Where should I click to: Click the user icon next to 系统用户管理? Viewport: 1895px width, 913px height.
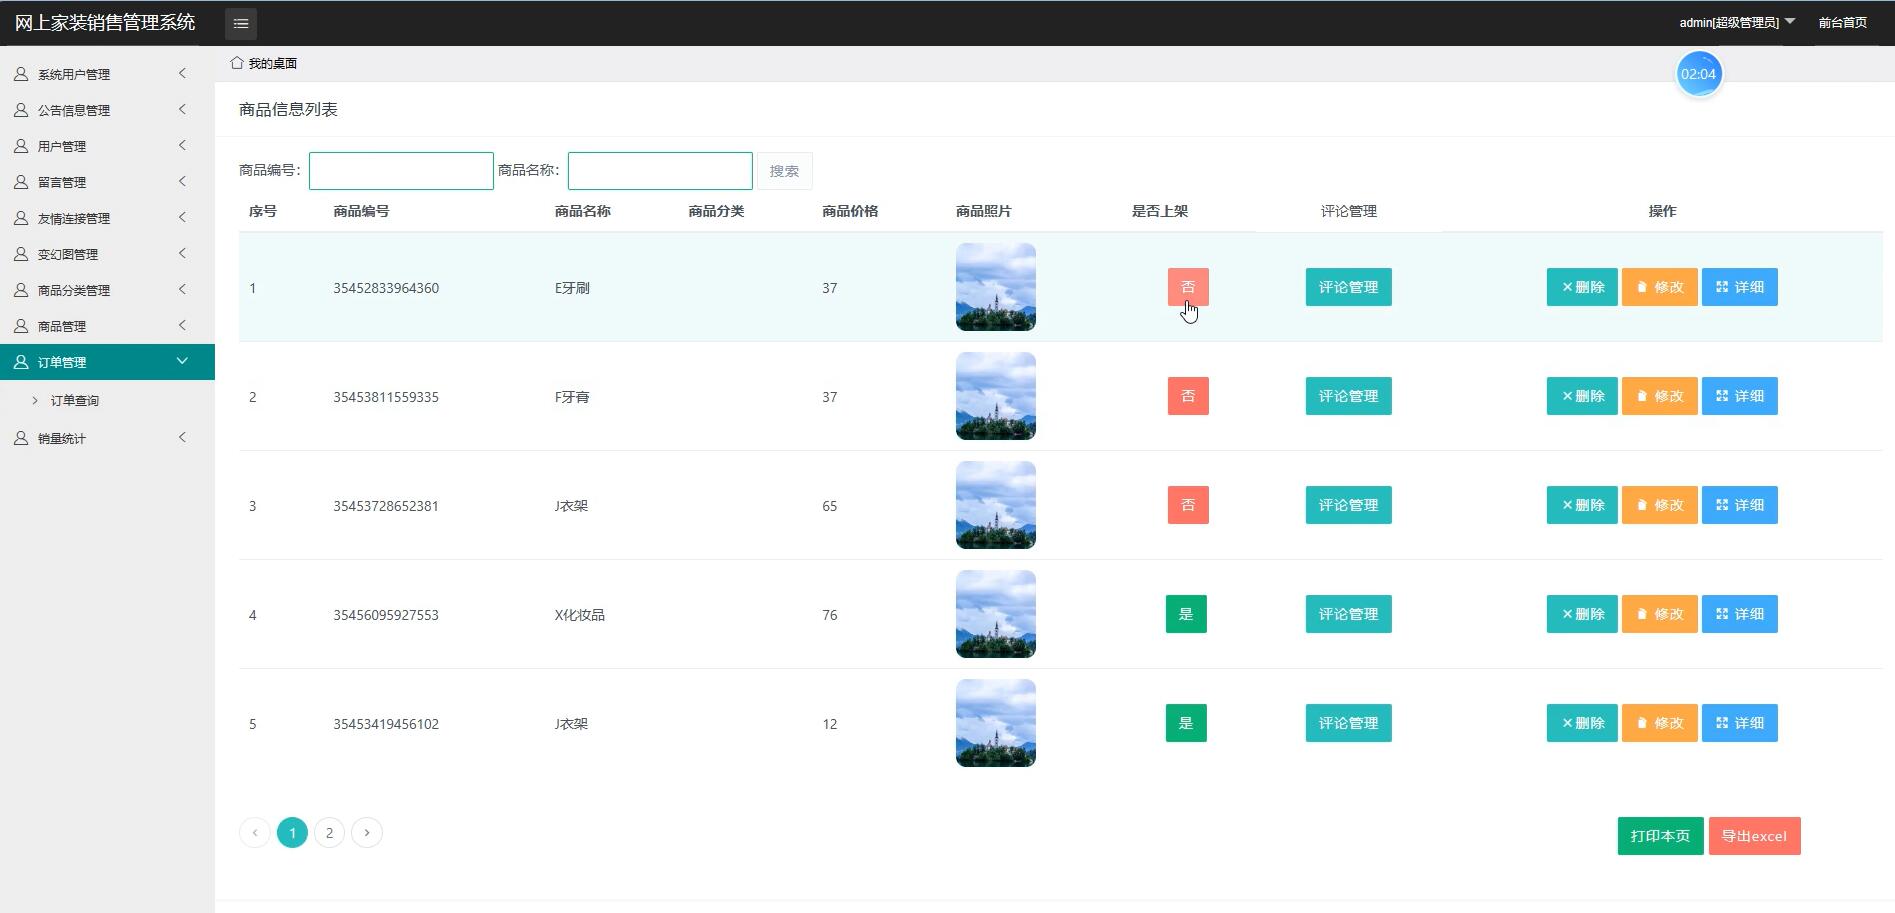pos(21,74)
